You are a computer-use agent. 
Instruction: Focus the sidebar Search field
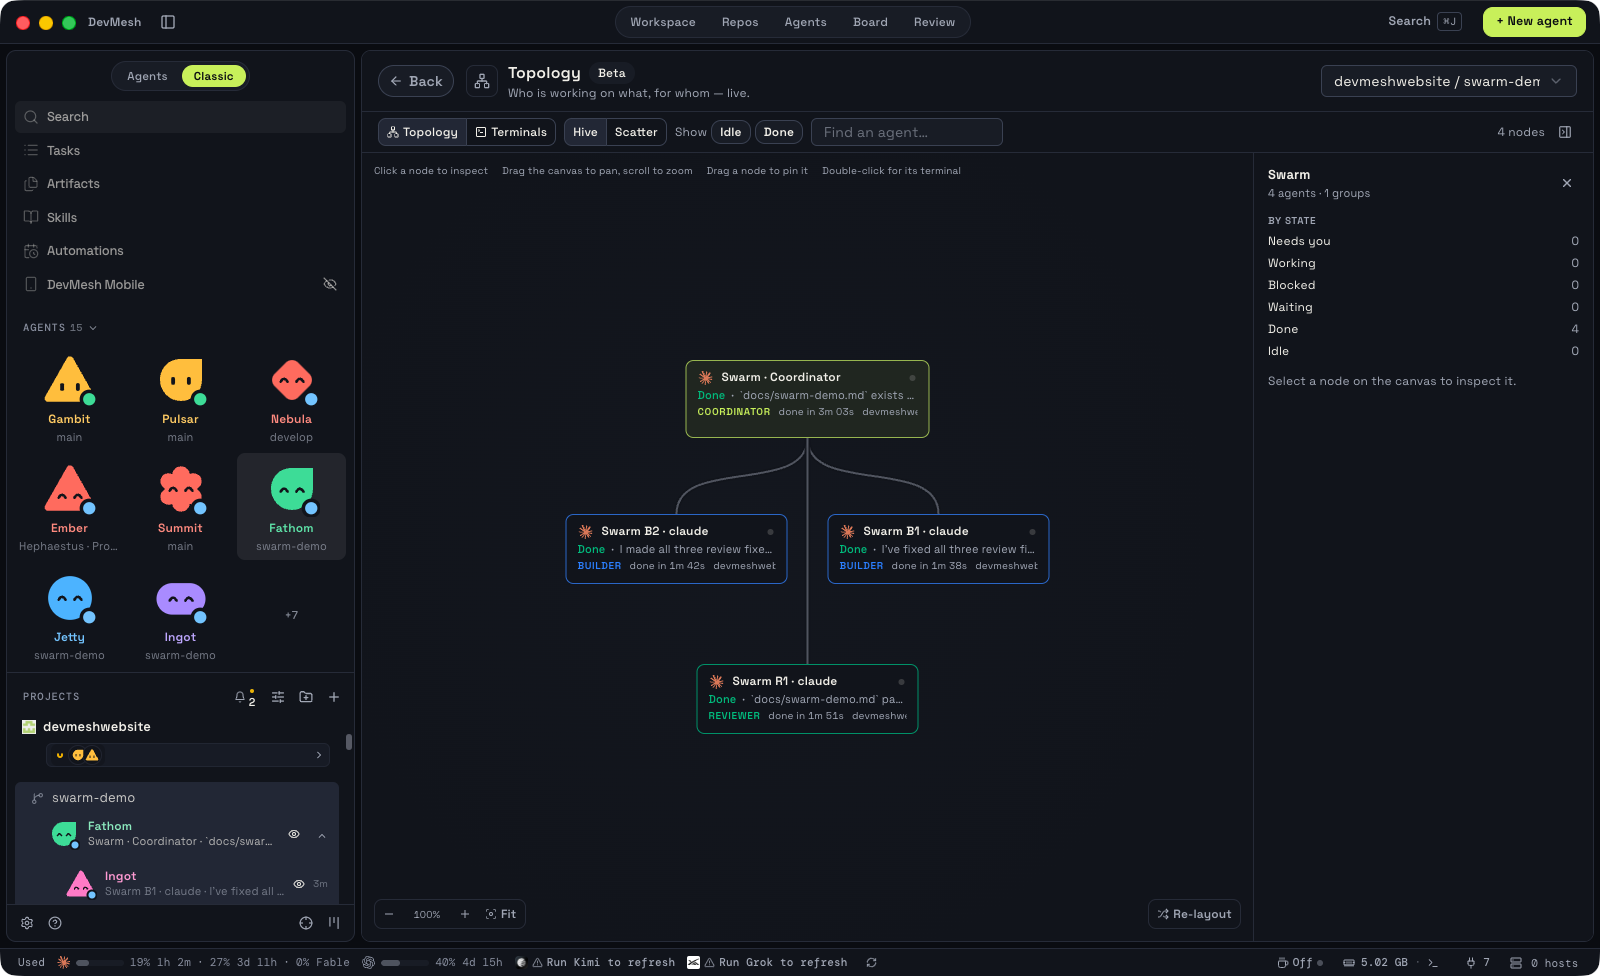tap(180, 117)
